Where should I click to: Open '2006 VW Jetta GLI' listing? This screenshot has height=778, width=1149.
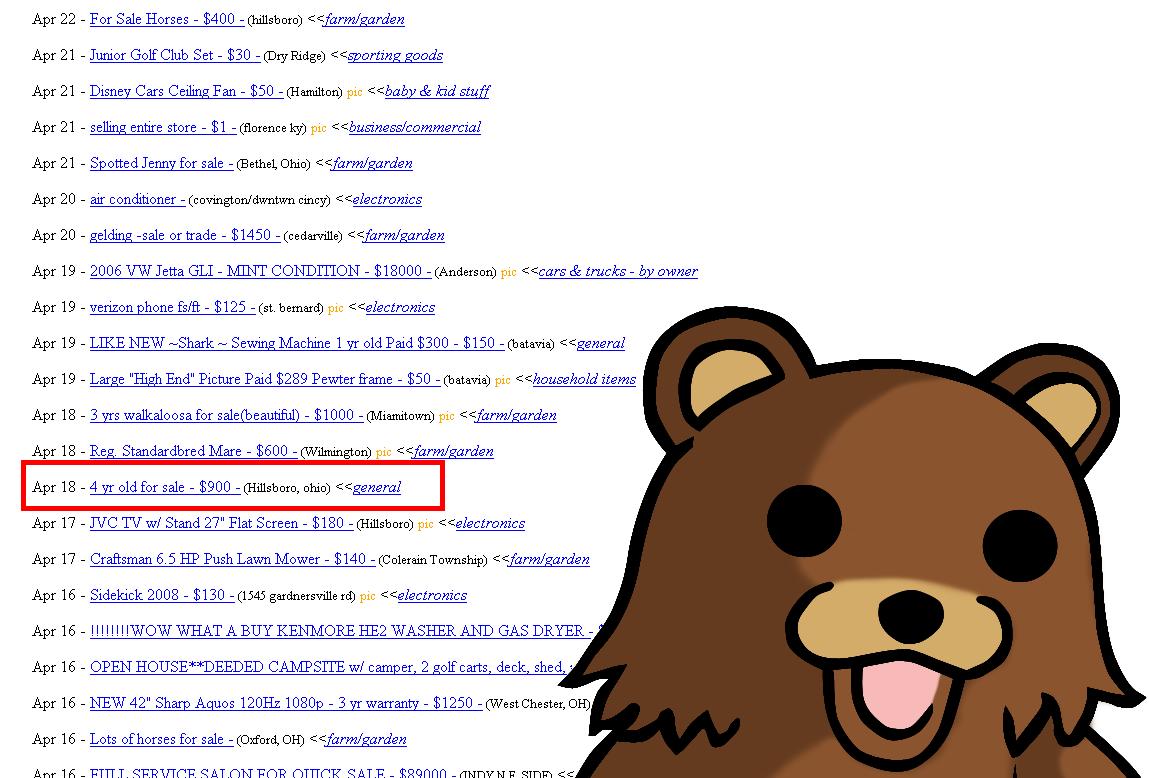click(260, 271)
